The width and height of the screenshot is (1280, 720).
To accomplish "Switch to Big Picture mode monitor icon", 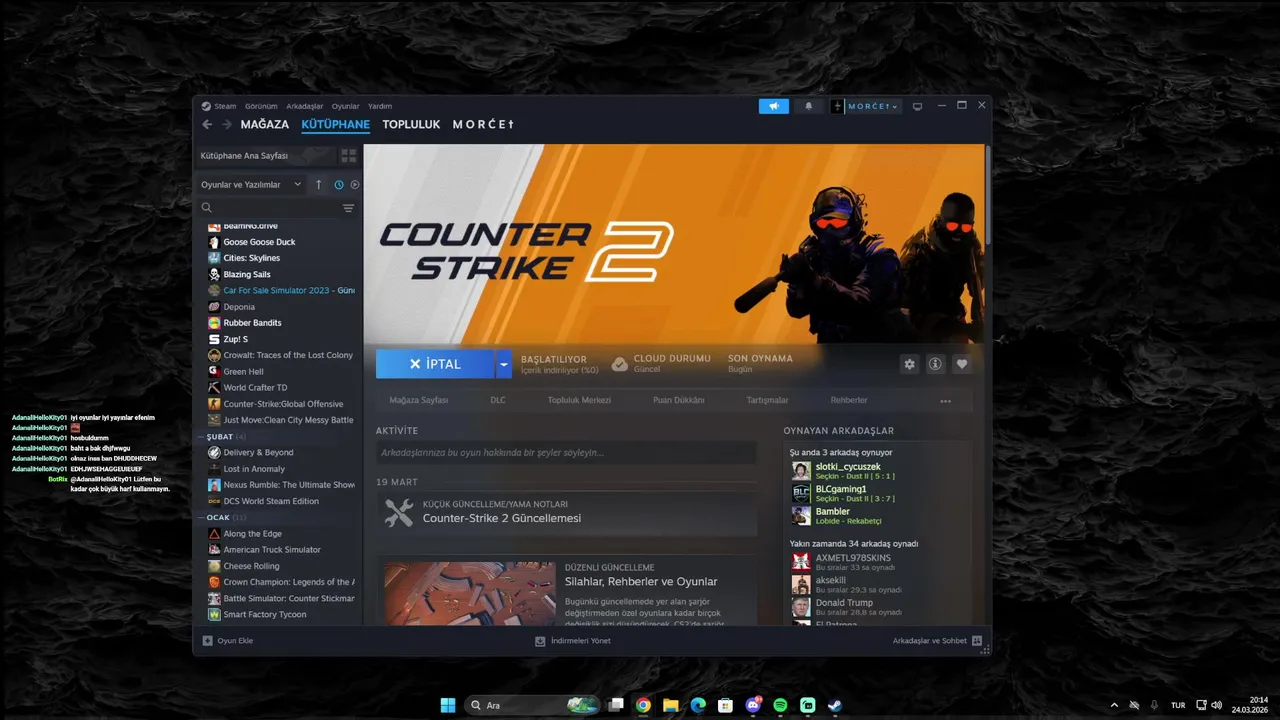I will (917, 106).
